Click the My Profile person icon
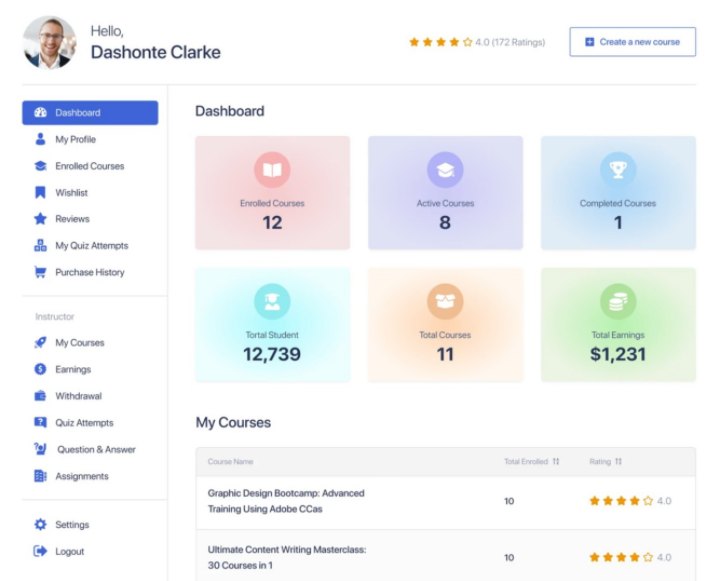The height and width of the screenshot is (581, 720). [40, 140]
